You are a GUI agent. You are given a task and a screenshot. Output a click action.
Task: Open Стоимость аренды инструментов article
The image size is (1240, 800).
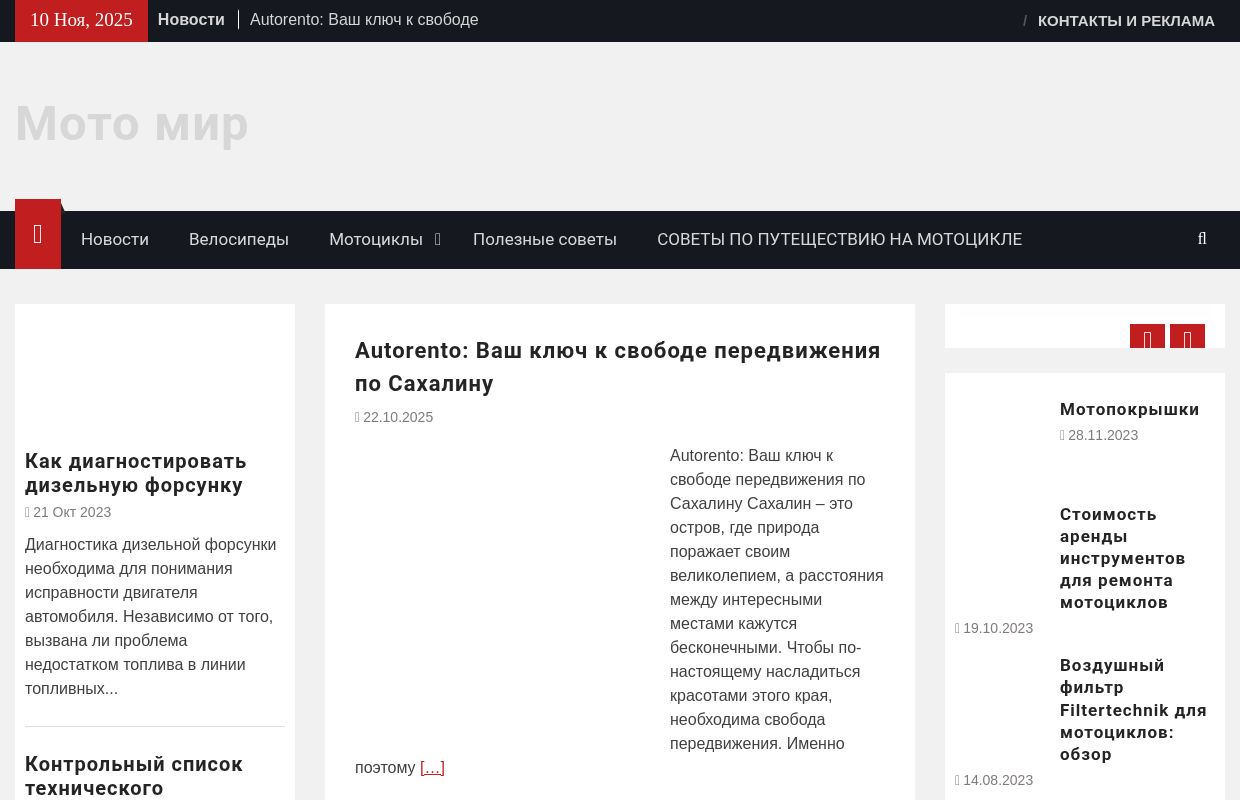pyautogui.click(x=1122, y=558)
